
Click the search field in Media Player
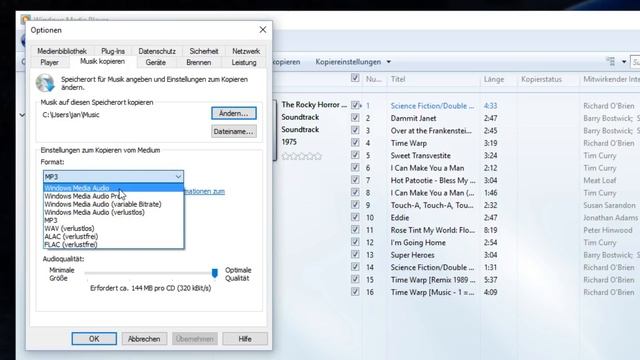click(635, 62)
